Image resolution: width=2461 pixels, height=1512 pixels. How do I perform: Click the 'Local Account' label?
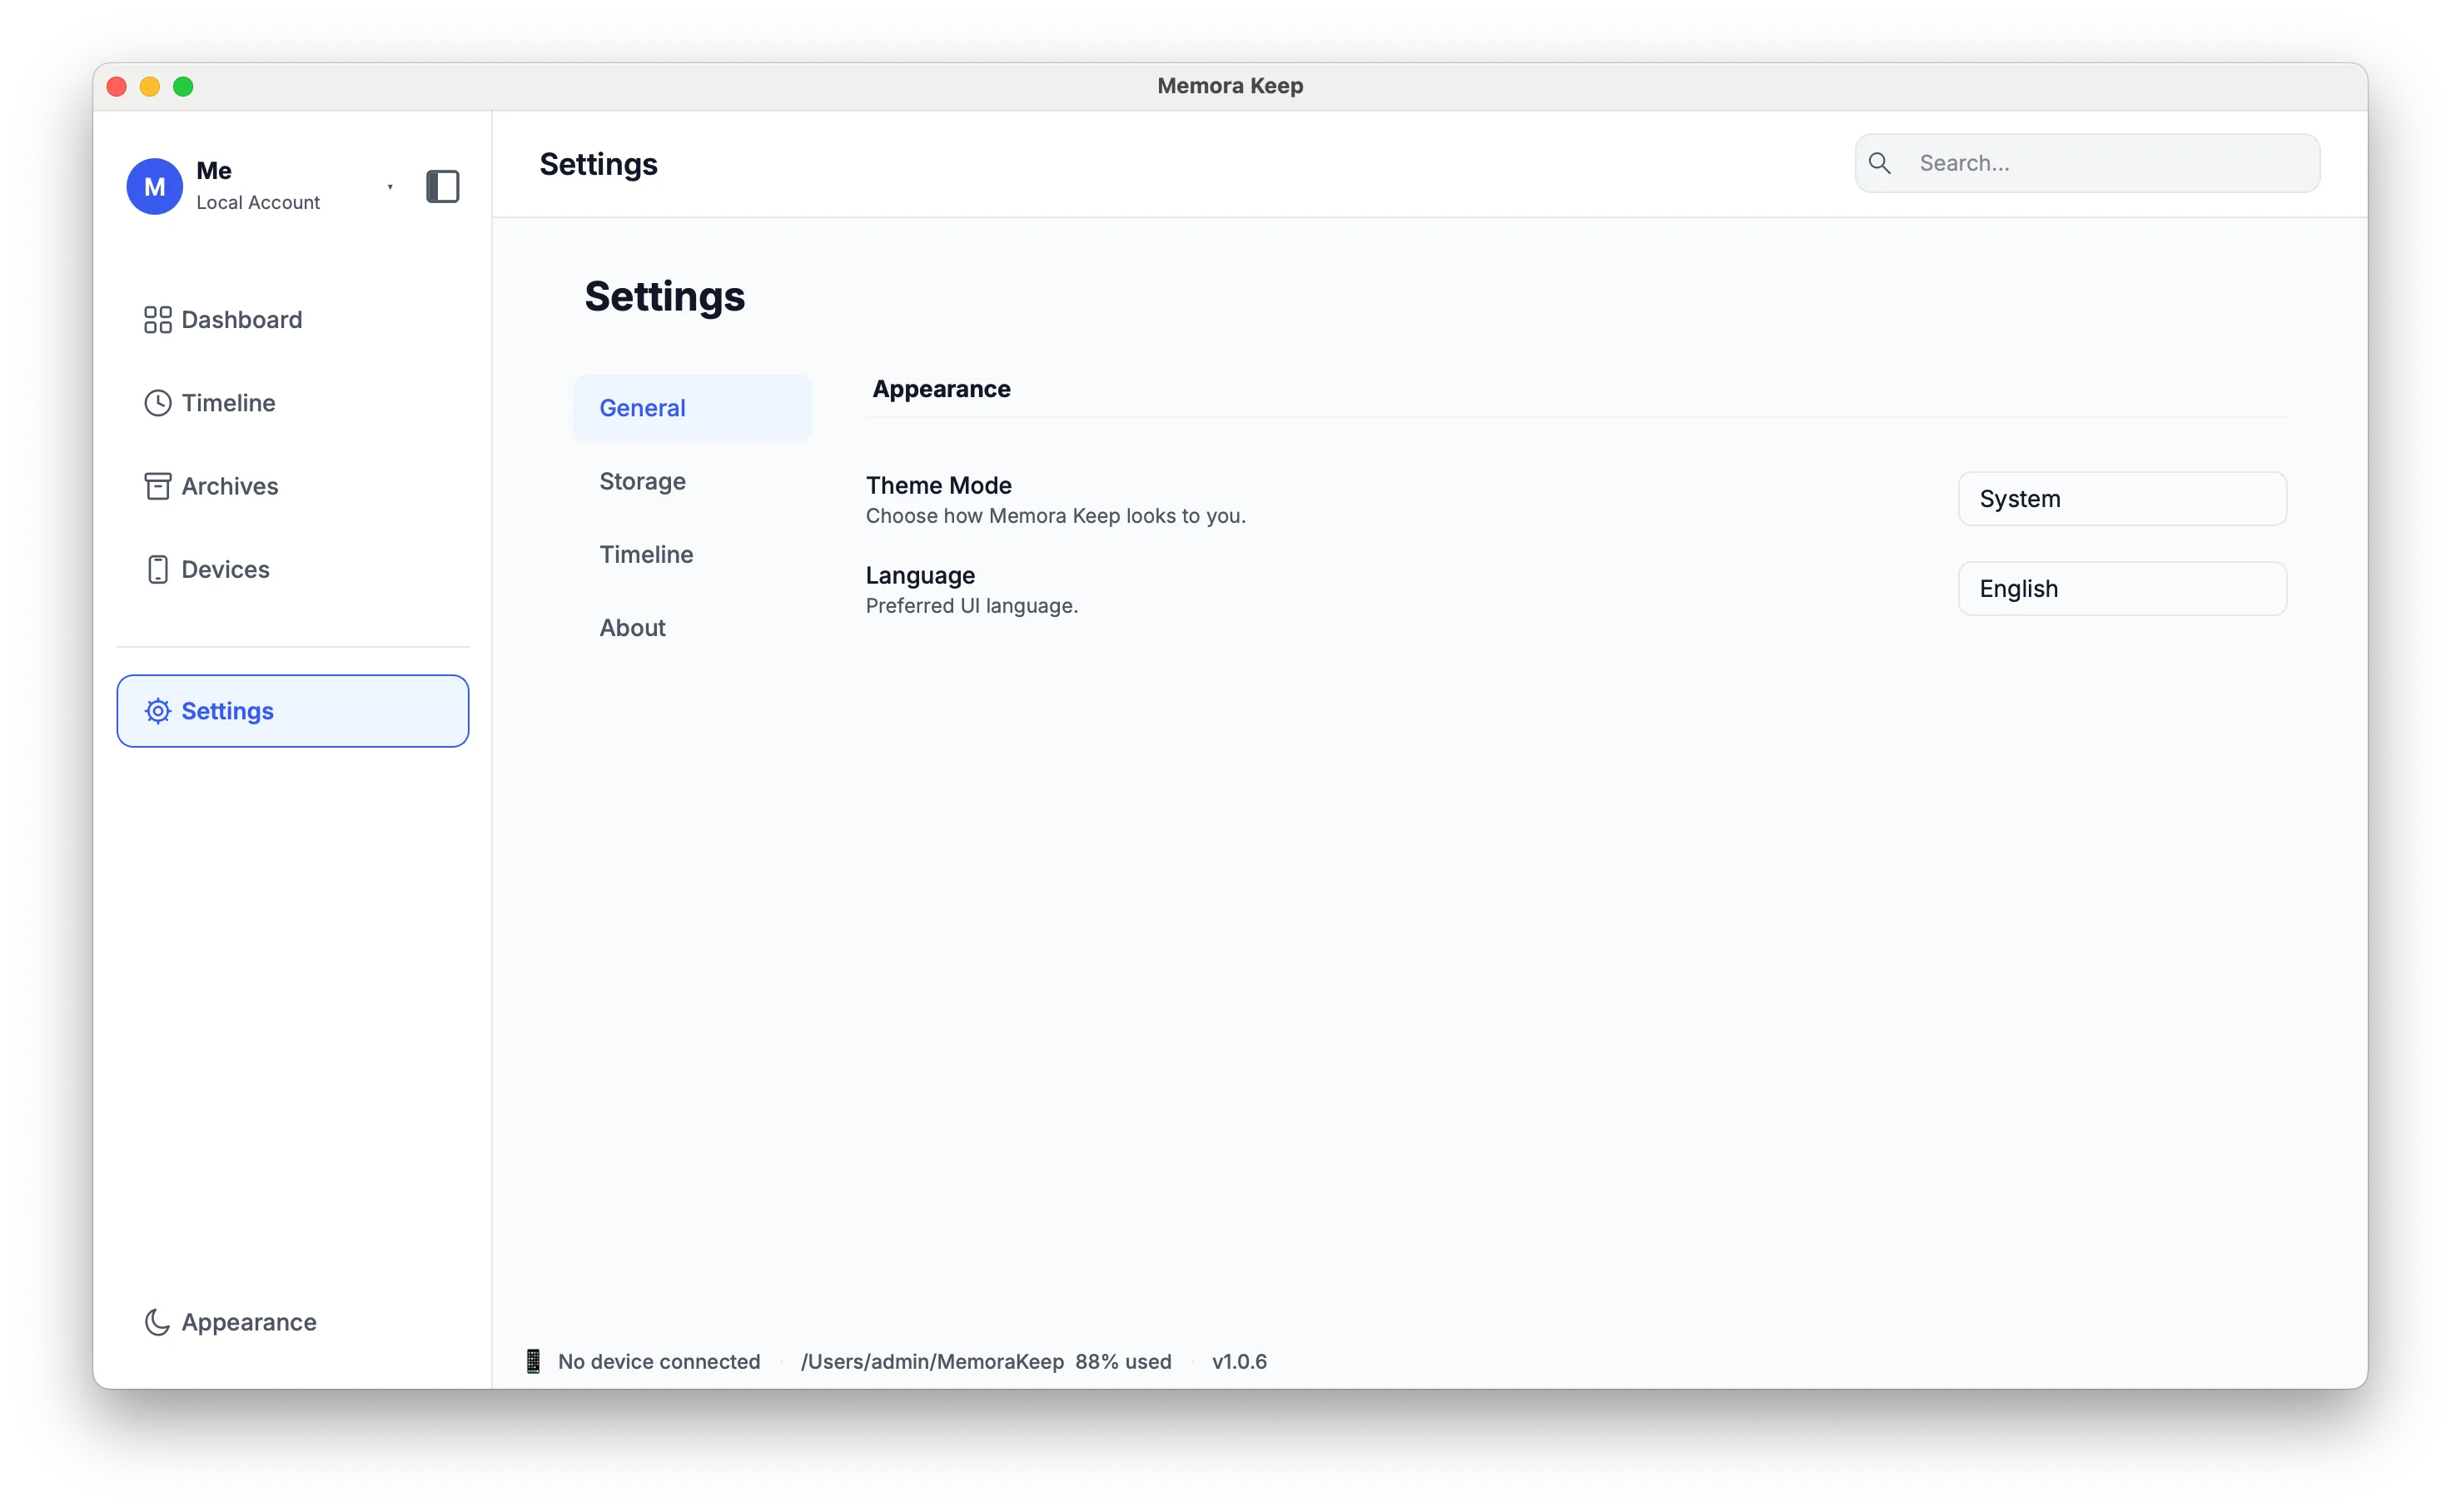pos(258,202)
